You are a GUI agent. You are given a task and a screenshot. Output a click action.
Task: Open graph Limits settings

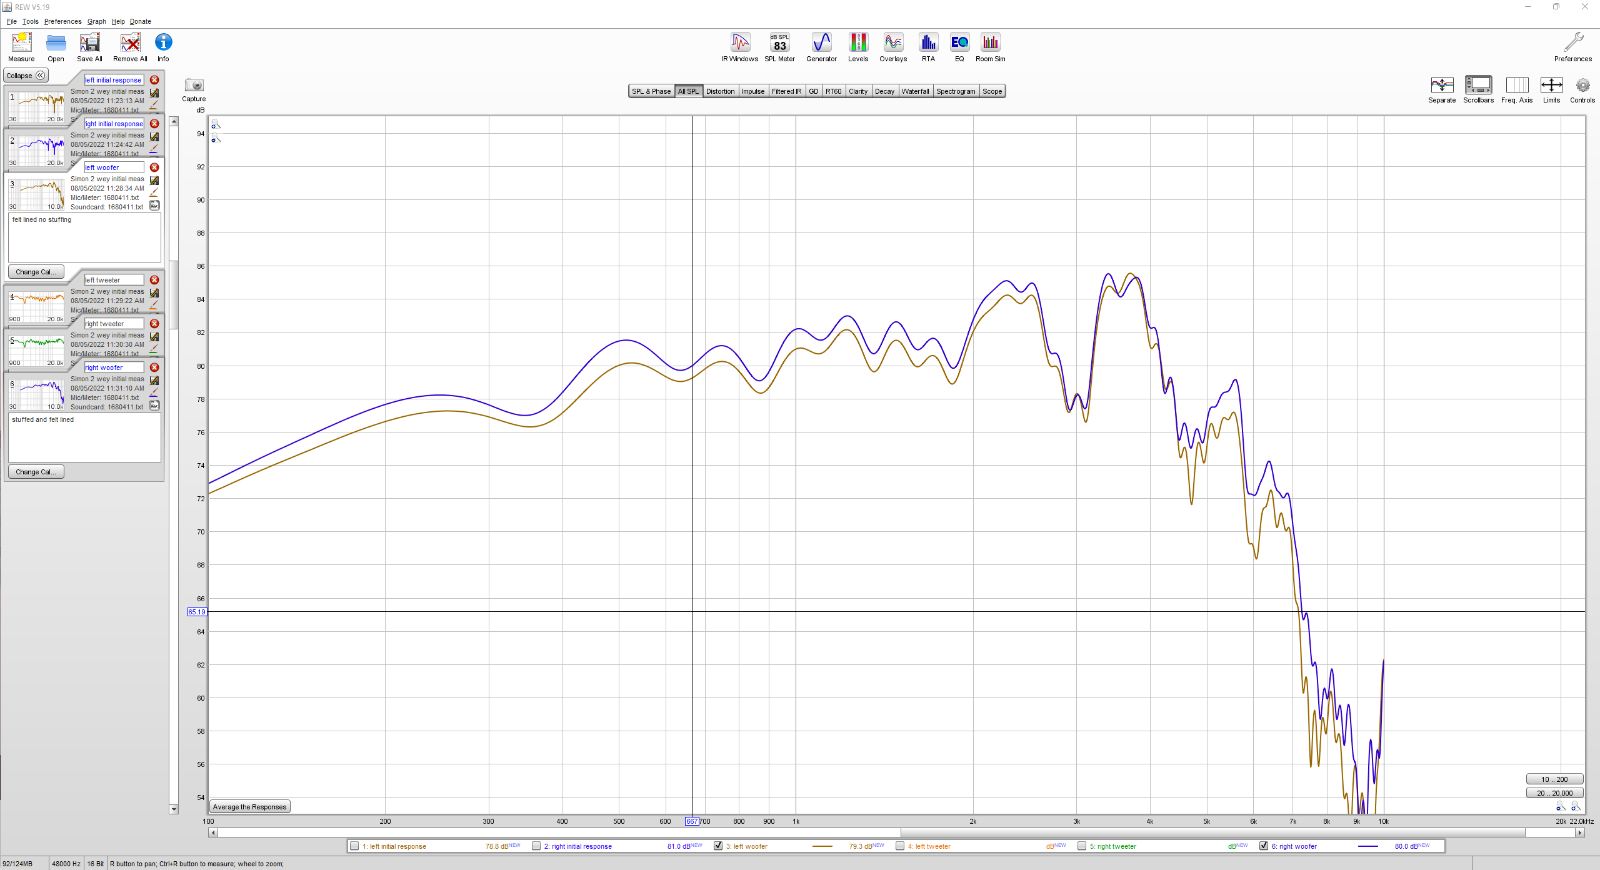click(x=1551, y=89)
